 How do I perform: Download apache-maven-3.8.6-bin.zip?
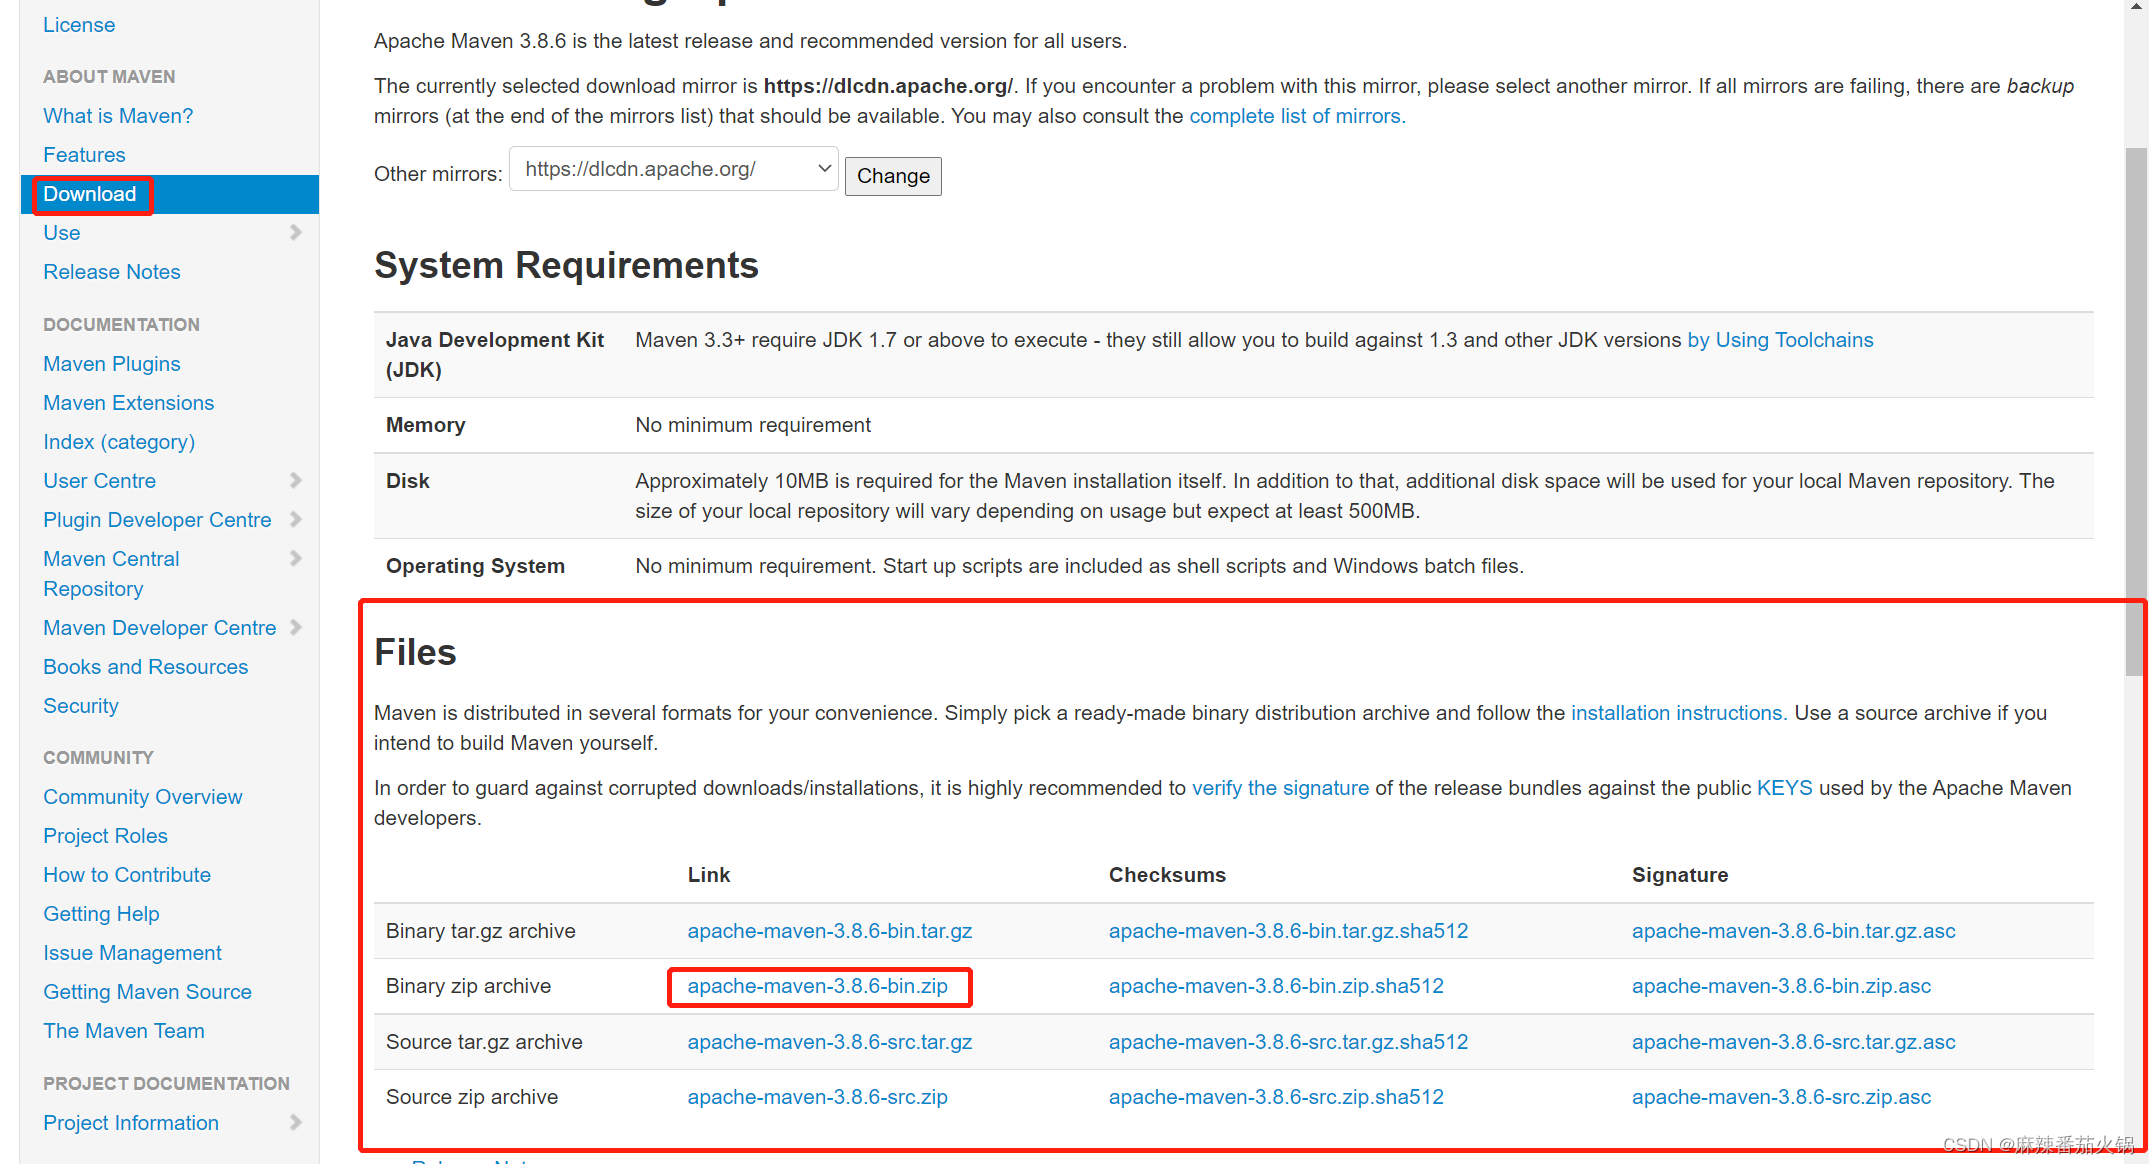[x=818, y=986]
